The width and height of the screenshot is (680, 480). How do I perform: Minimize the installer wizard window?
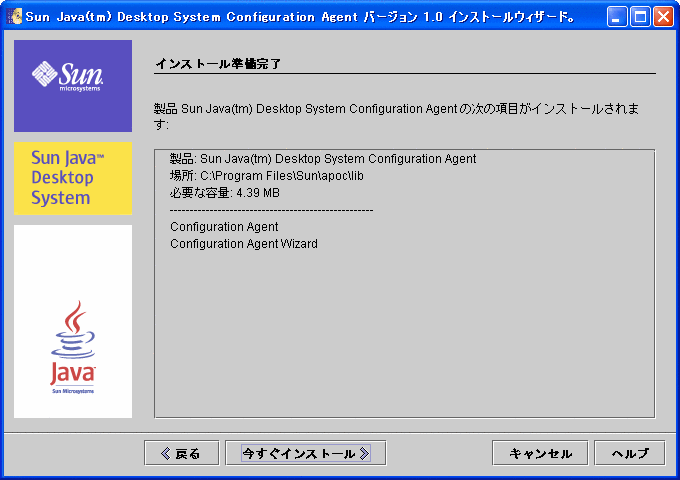point(617,17)
